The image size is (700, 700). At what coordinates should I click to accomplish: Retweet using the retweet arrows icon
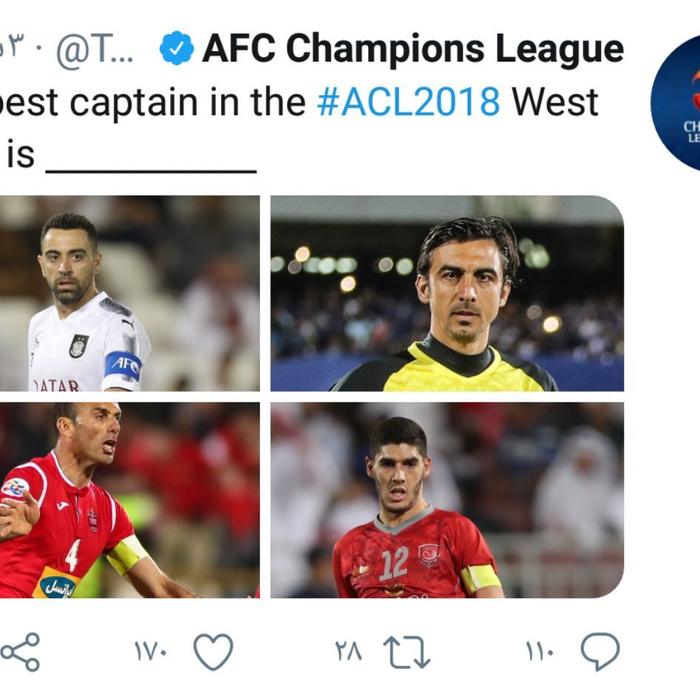coord(407,652)
